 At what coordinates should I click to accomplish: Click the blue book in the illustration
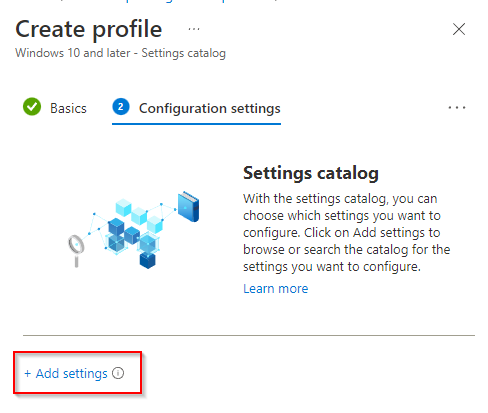pyautogui.click(x=188, y=207)
